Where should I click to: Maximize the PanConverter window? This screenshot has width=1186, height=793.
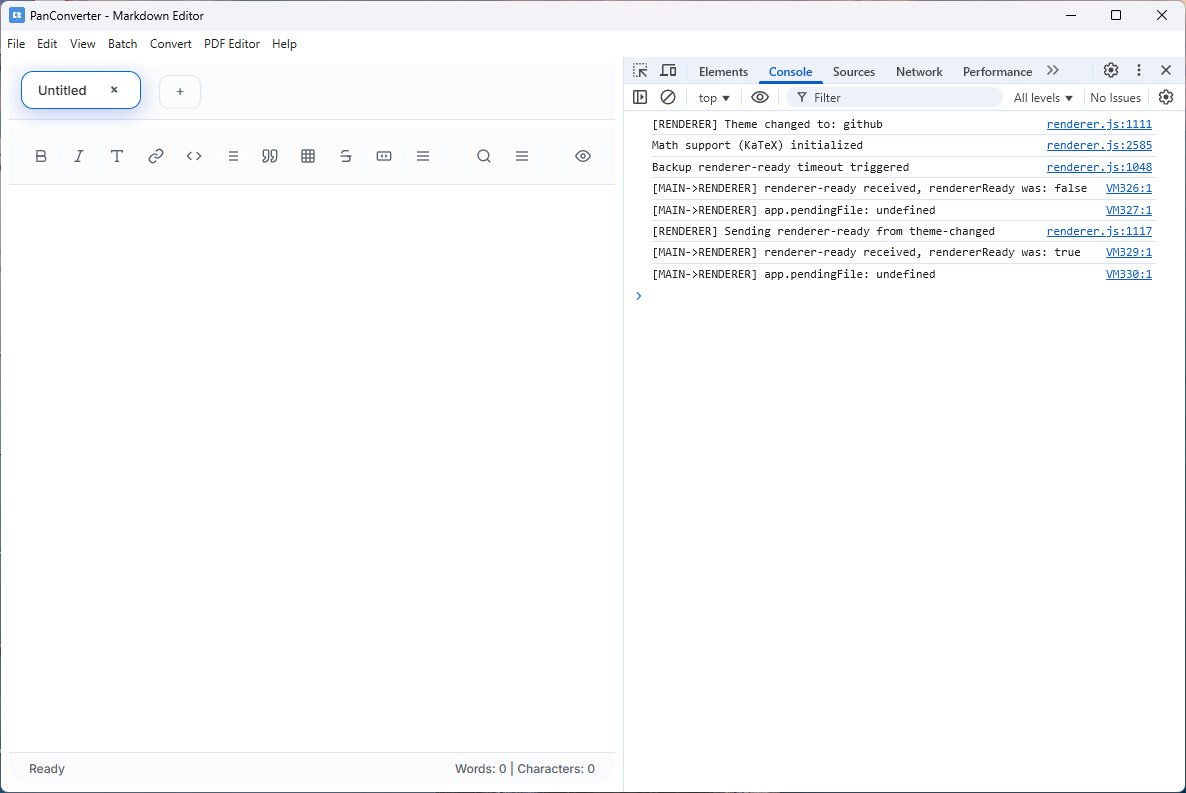1116,15
